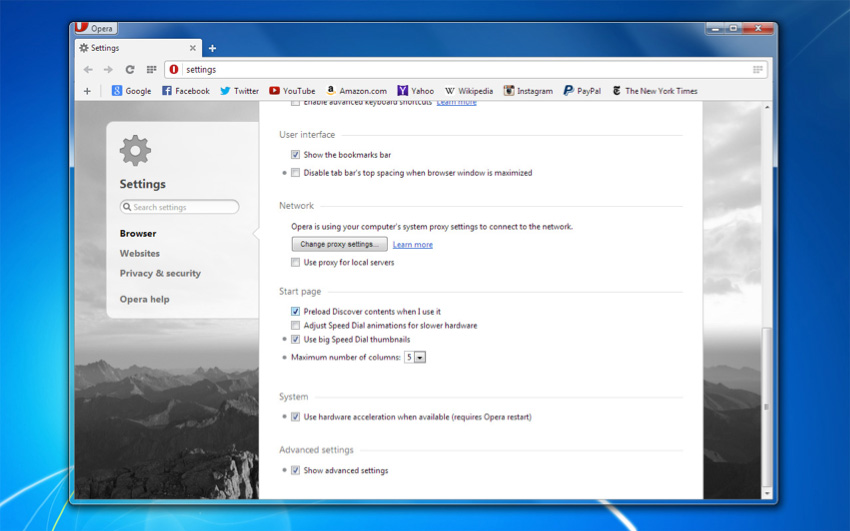Uncheck Show the bookmarks bar
Screen dimensions: 850x531
tap(296, 155)
